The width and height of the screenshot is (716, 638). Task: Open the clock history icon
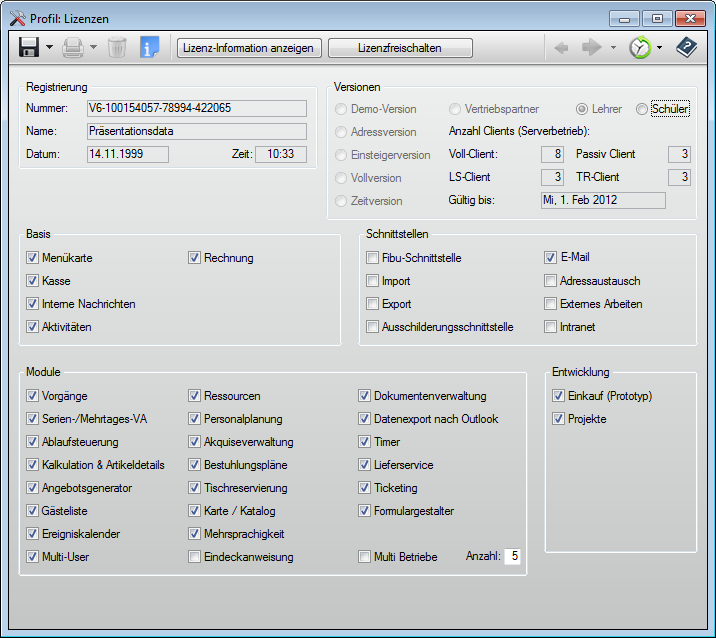(x=639, y=47)
